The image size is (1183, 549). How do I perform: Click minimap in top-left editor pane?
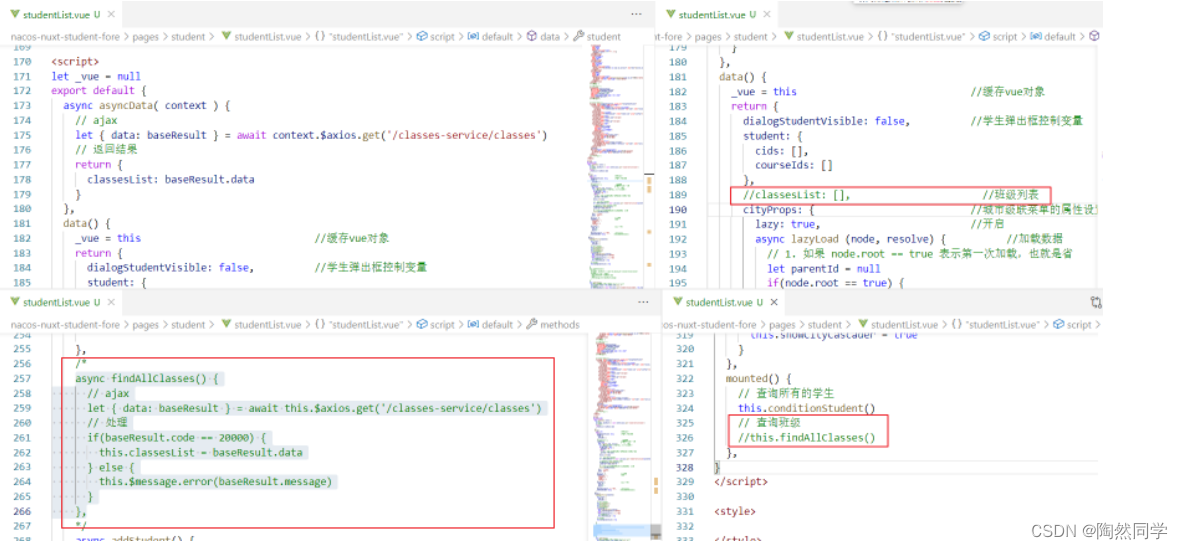614,166
